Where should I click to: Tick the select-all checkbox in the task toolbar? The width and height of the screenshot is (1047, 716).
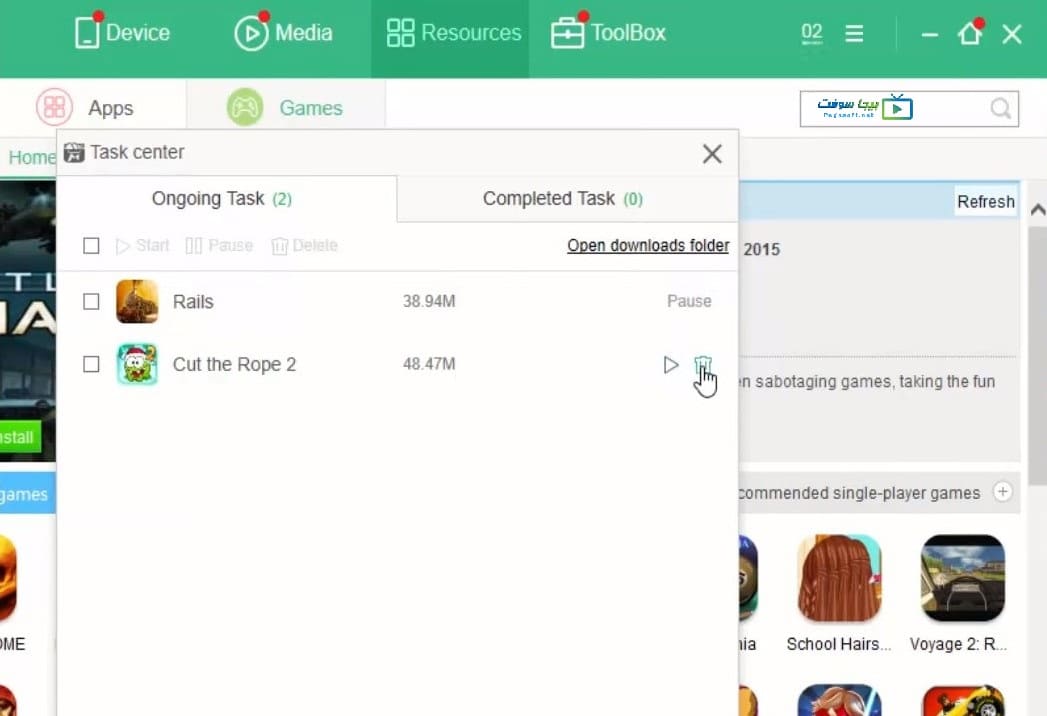tap(91, 246)
